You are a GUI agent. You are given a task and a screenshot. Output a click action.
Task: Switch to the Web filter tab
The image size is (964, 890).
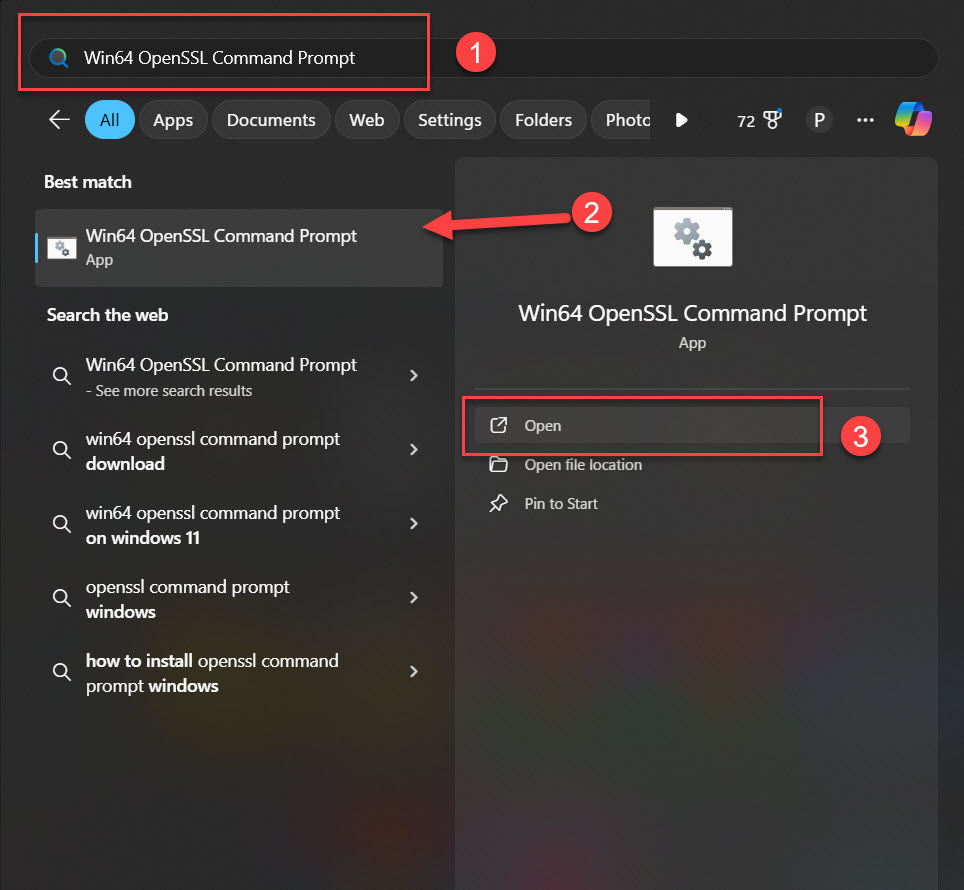(x=367, y=120)
